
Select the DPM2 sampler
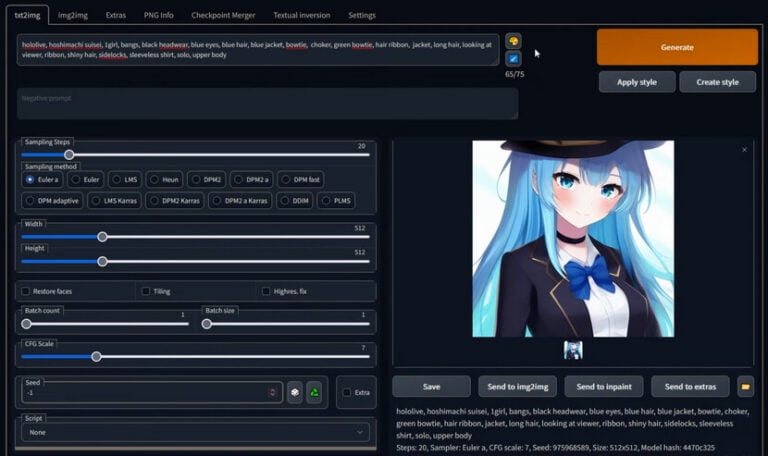point(206,180)
